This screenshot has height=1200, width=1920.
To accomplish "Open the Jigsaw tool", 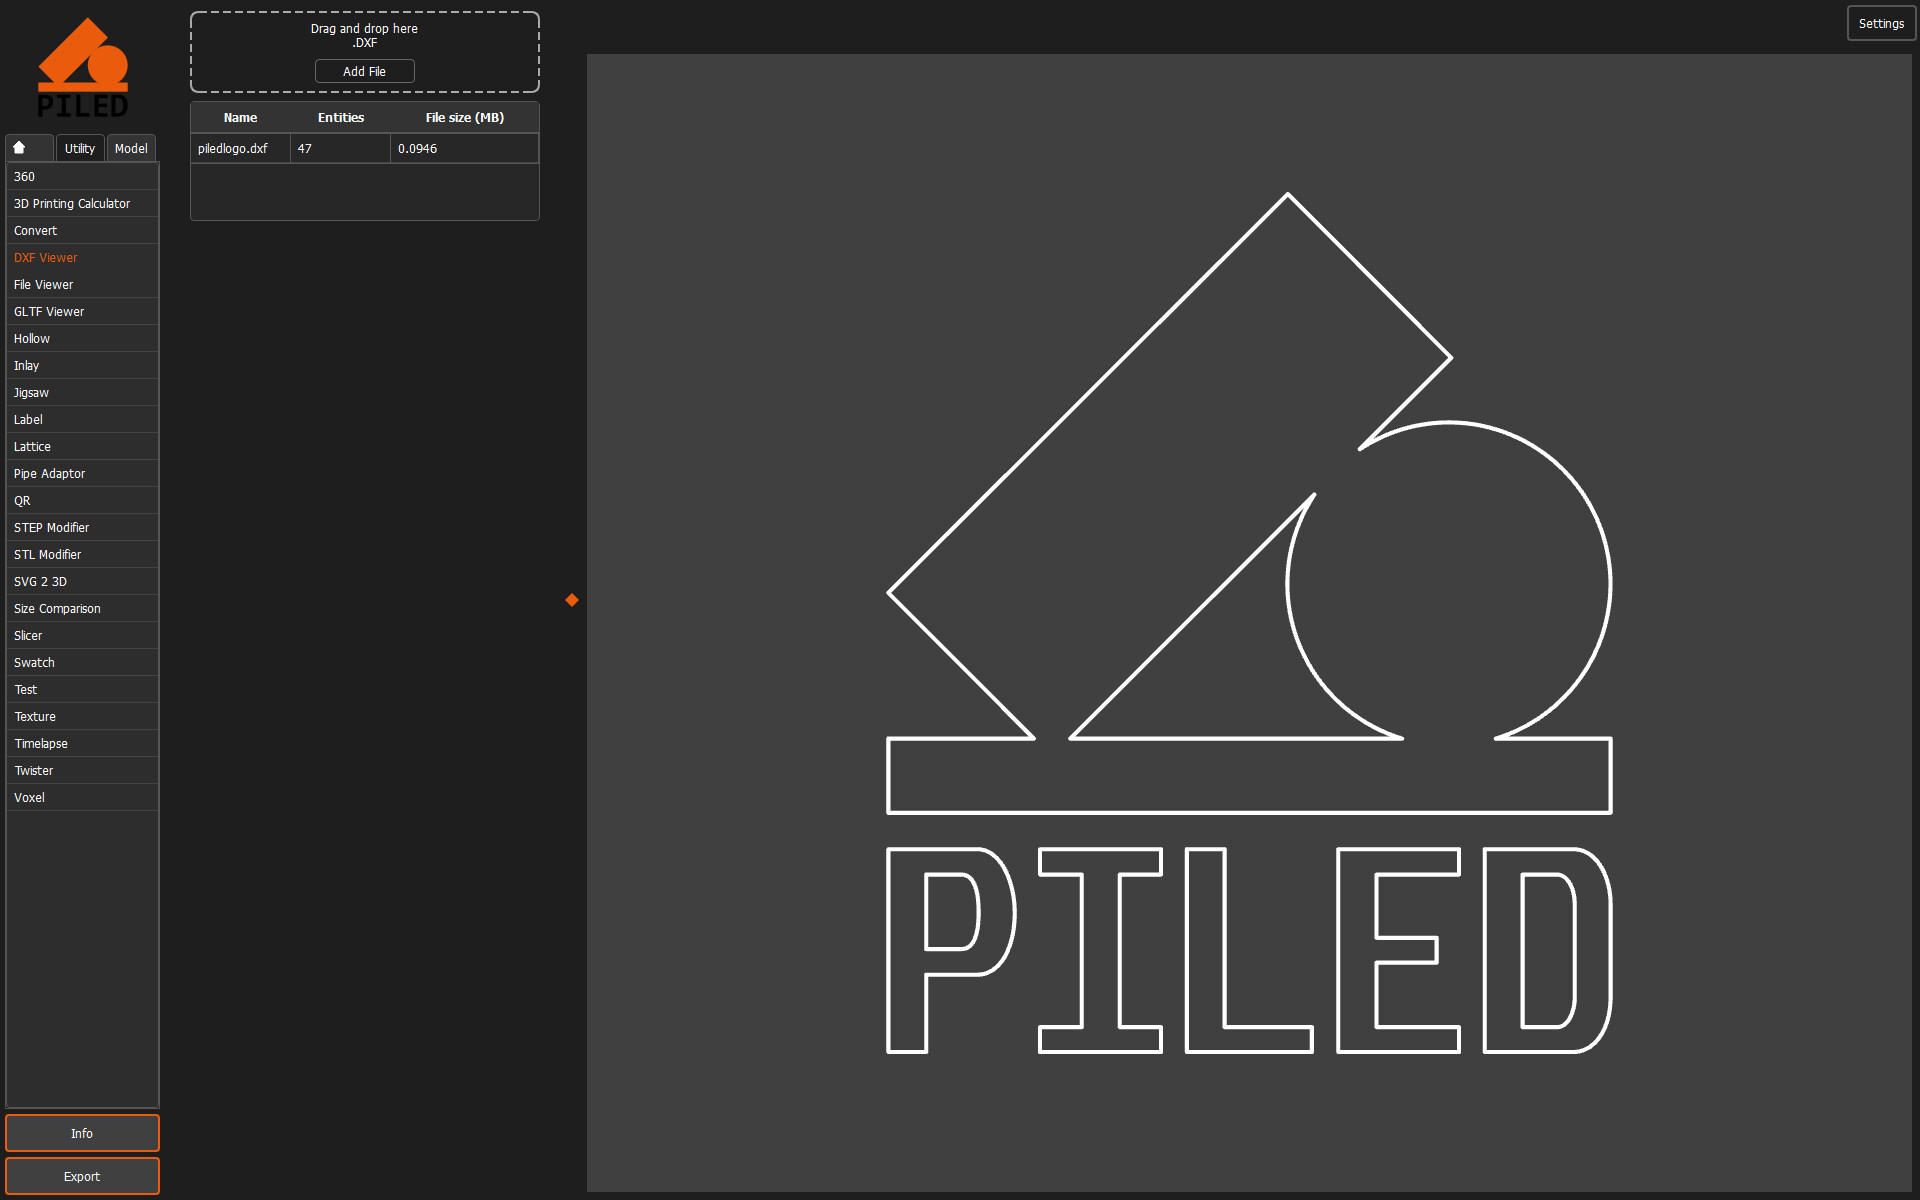I will [82, 392].
